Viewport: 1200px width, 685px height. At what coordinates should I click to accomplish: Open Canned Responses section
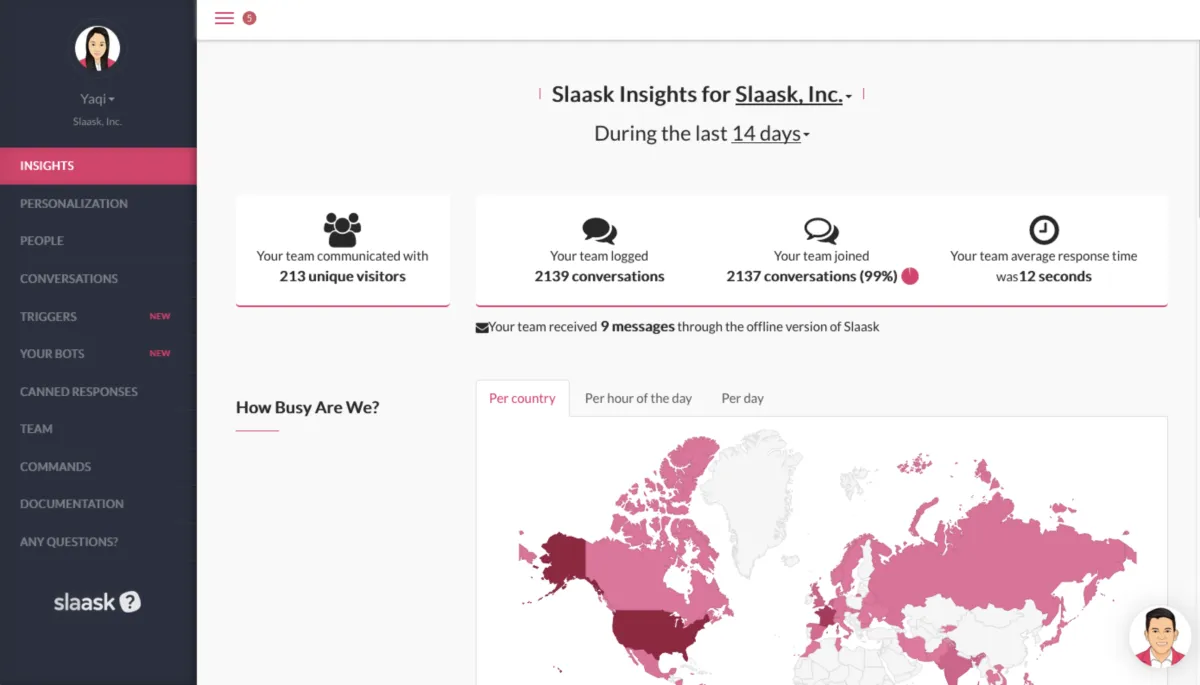(79, 391)
